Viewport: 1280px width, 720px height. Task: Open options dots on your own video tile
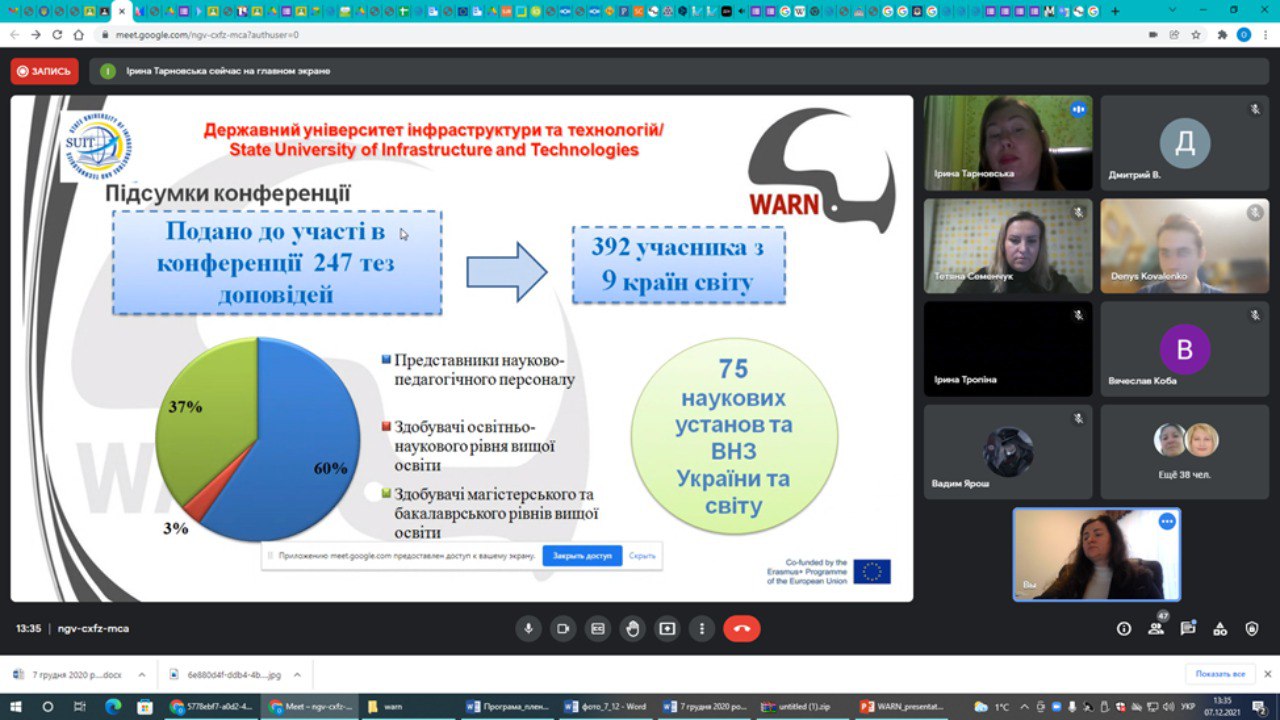1167,521
